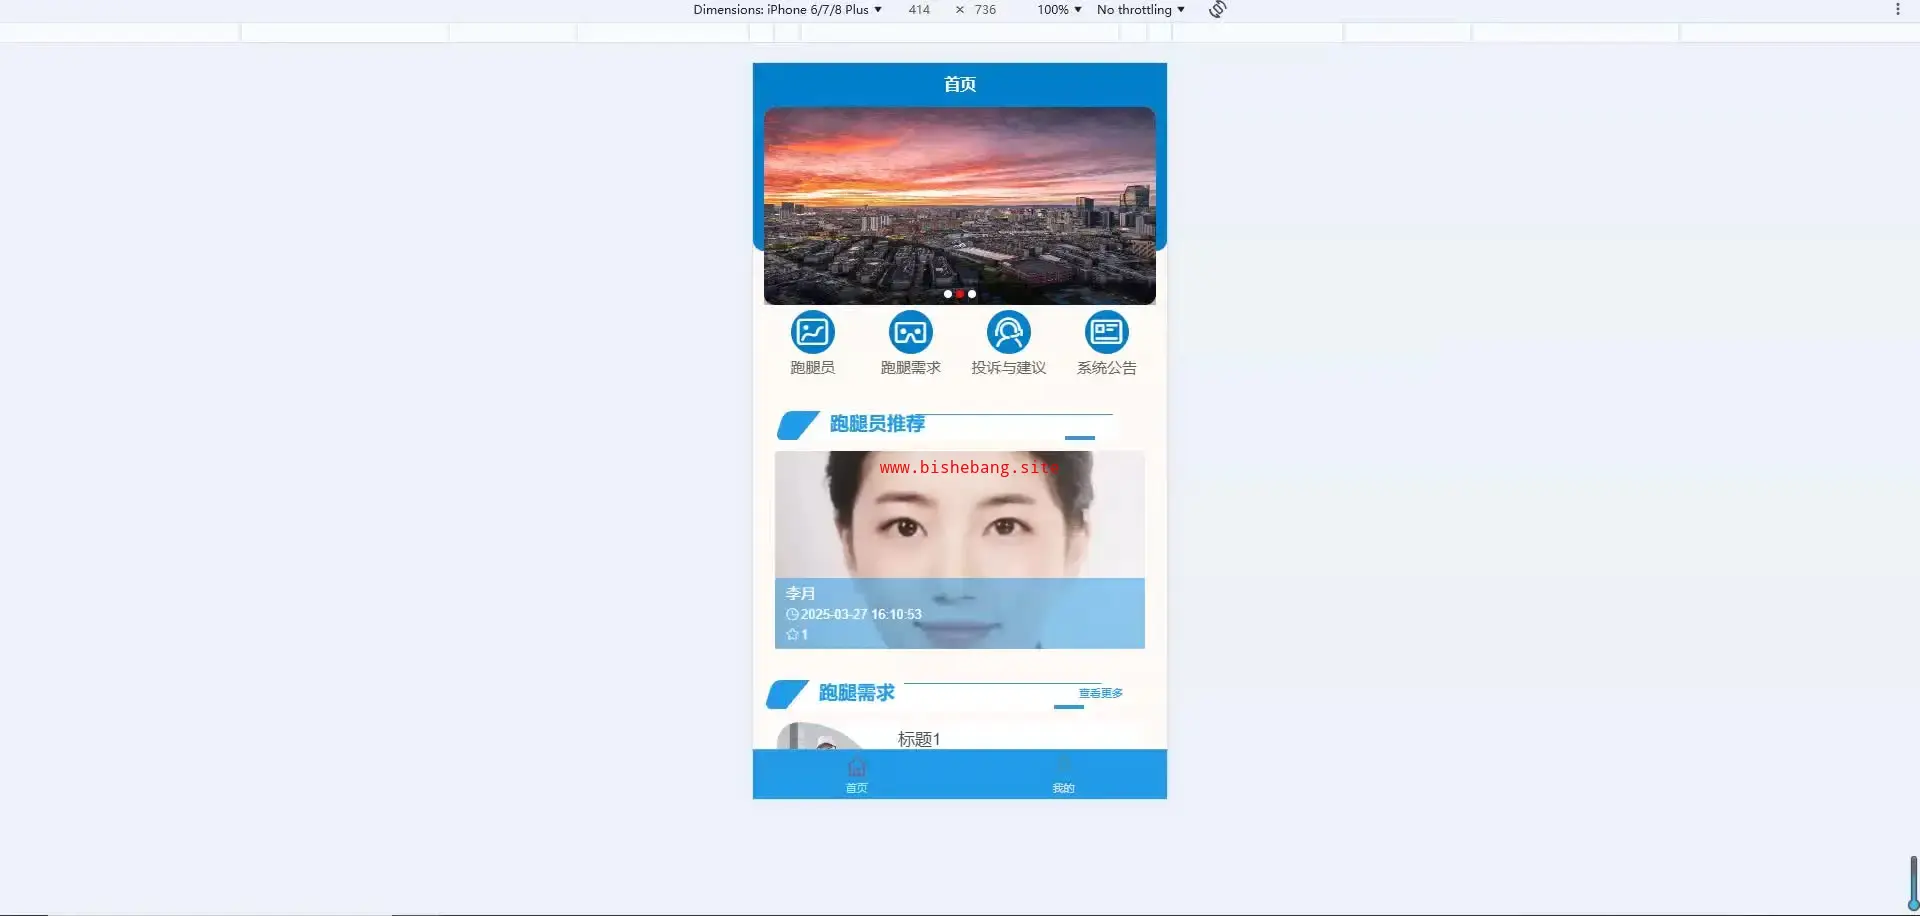
Task: Open the city sunset banner image
Action: coord(960,205)
